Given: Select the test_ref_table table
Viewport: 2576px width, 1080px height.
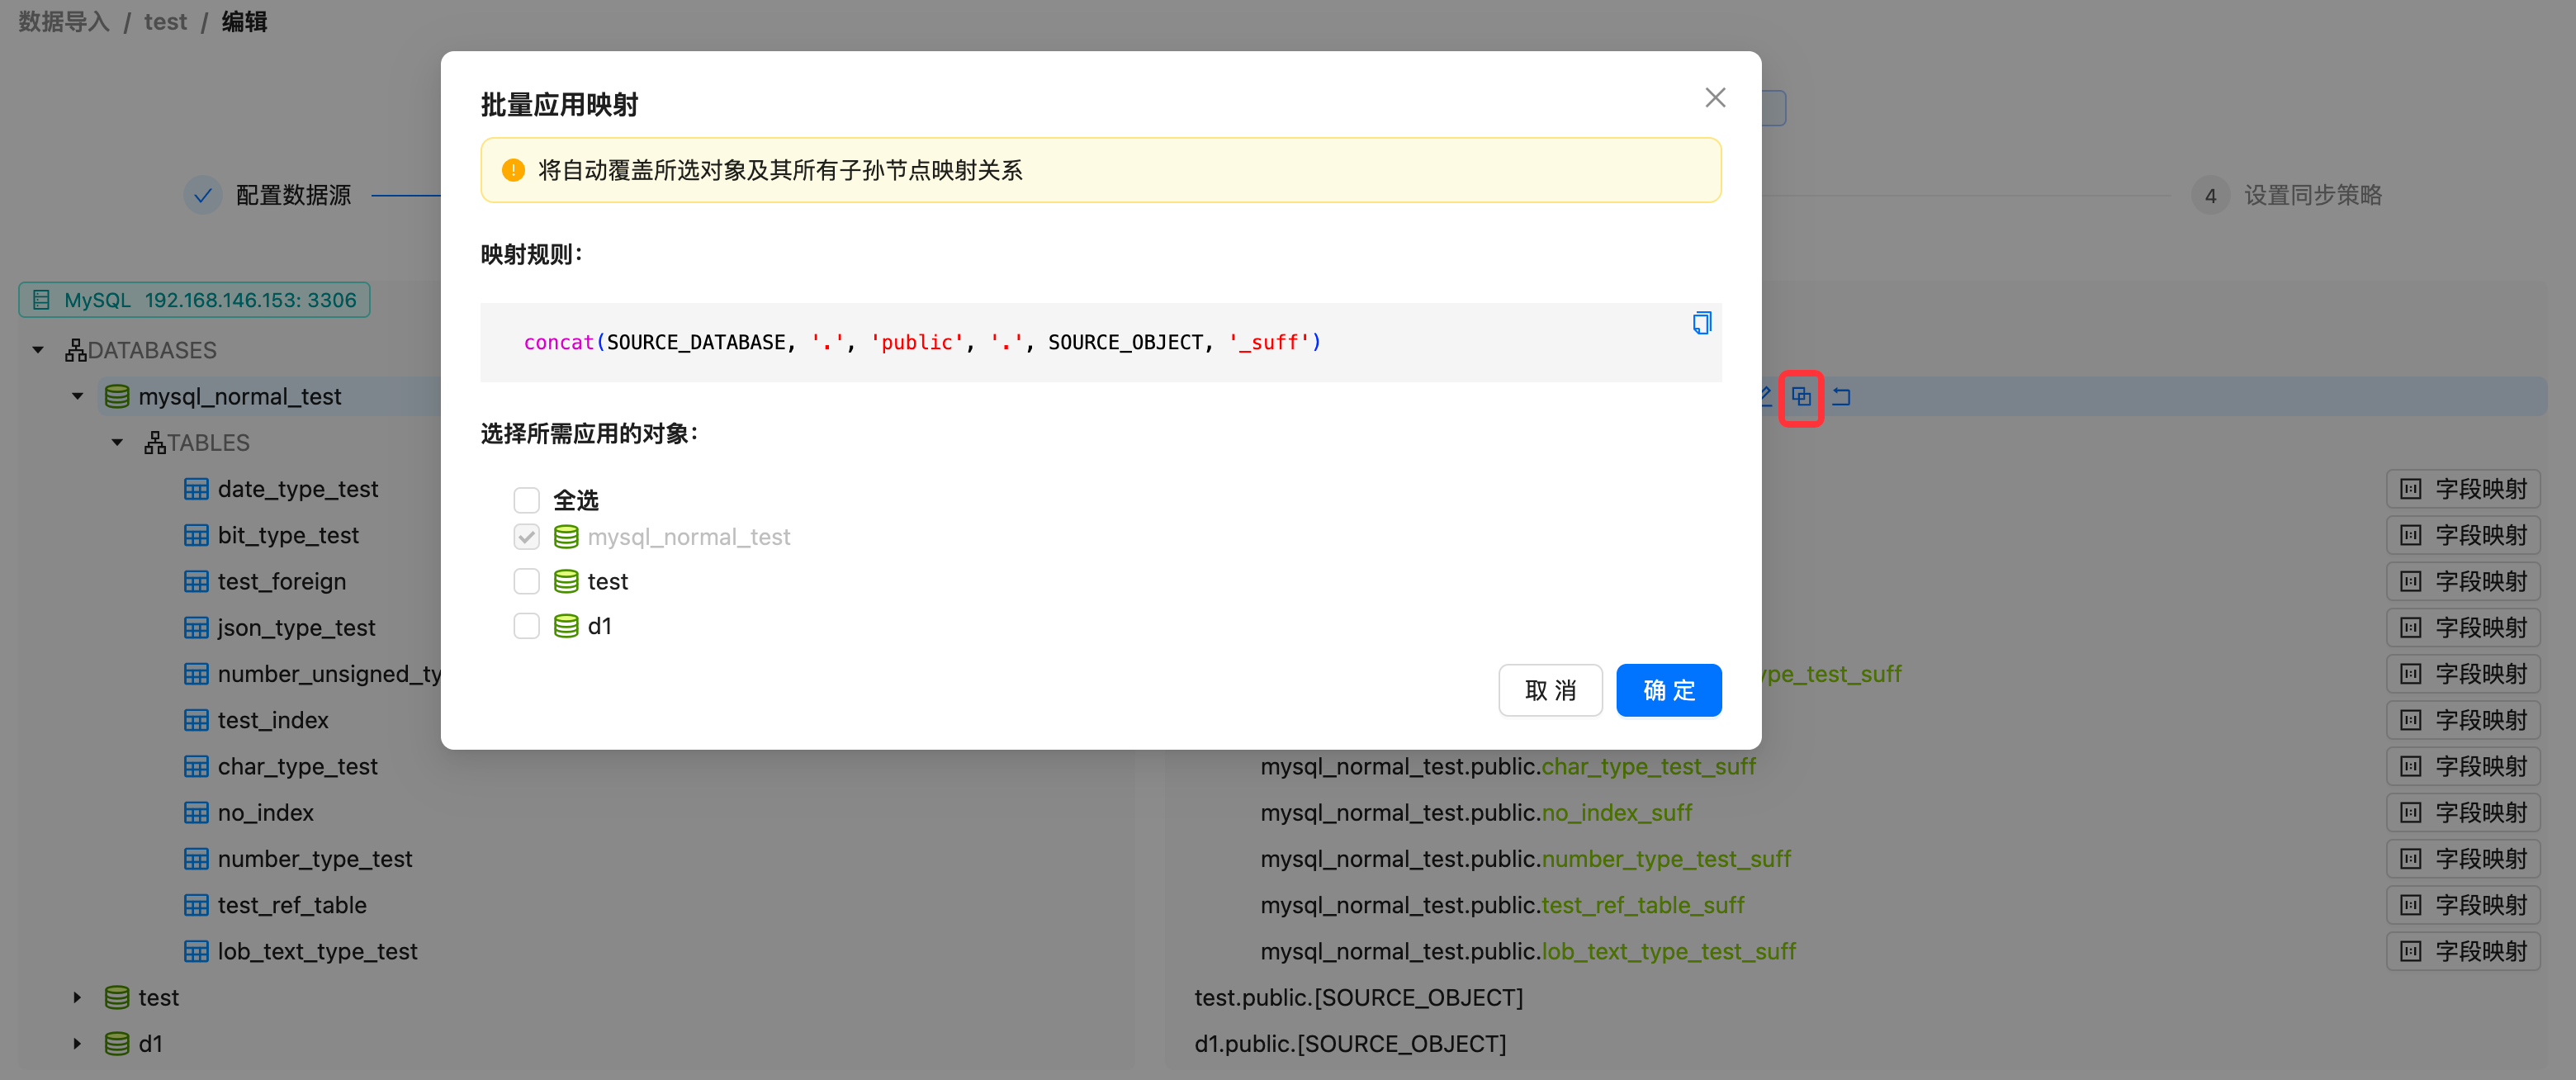Looking at the screenshot, I should pyautogui.click(x=292, y=905).
